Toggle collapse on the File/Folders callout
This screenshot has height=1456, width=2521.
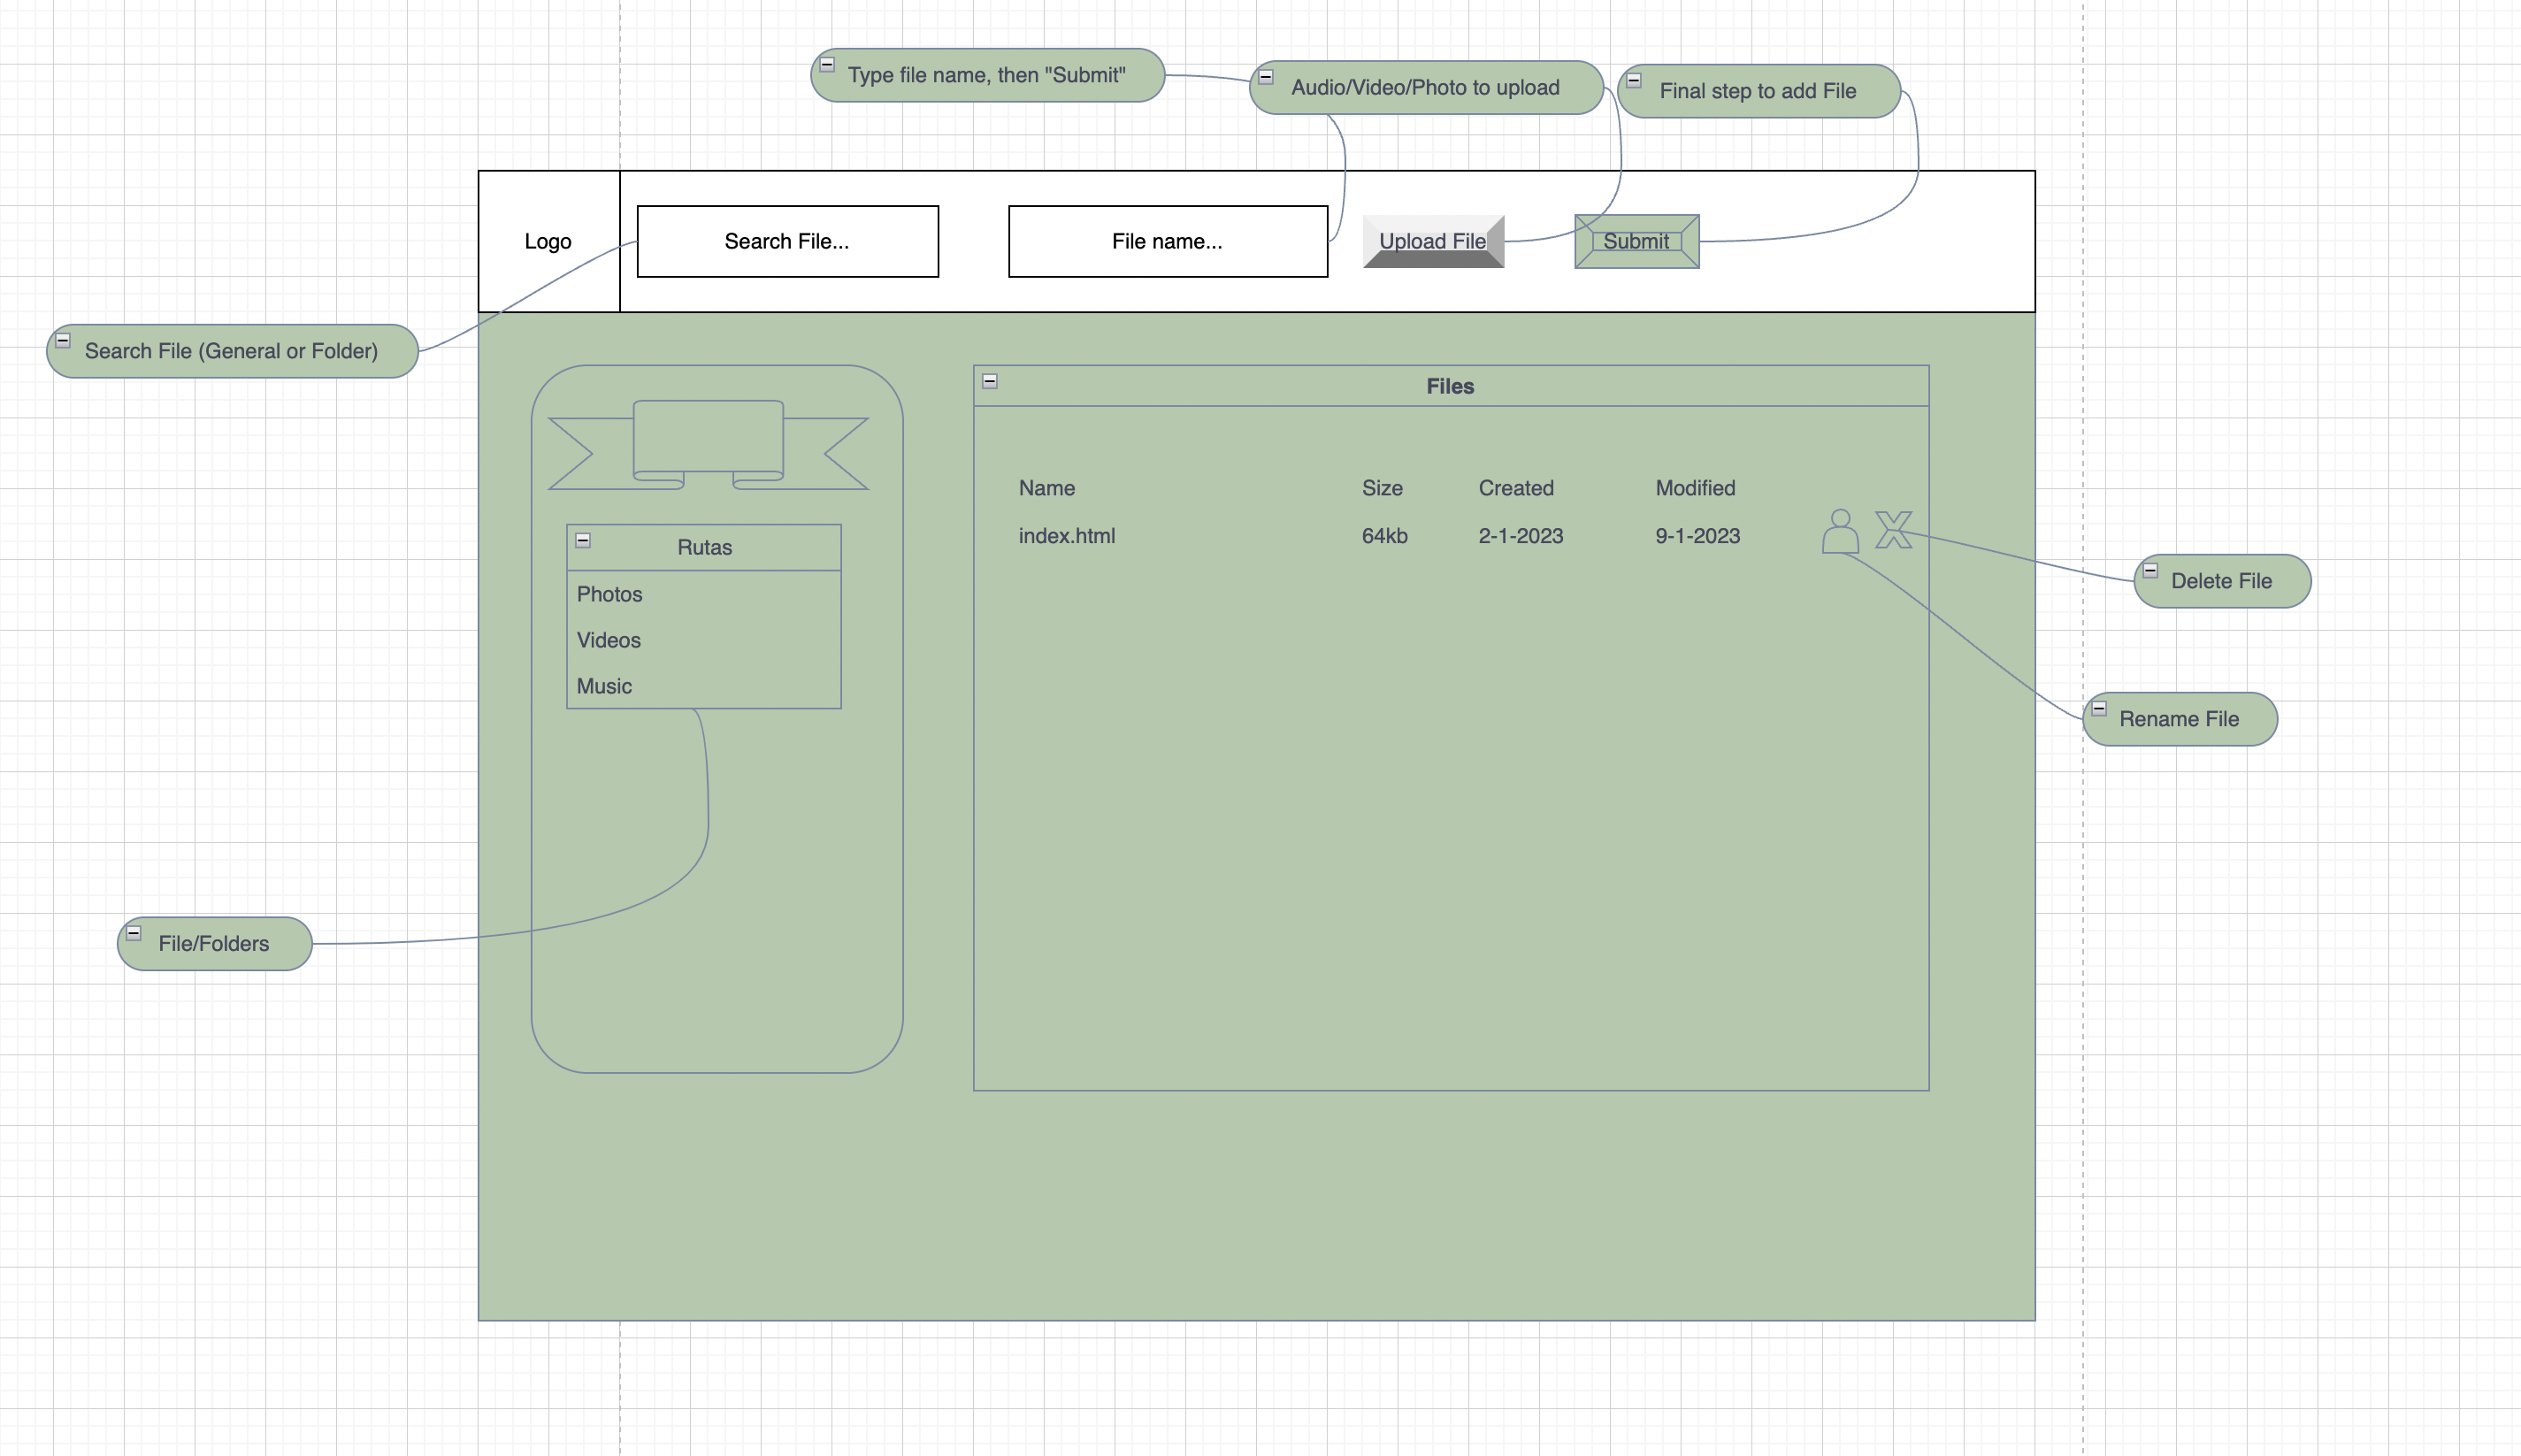(135, 932)
